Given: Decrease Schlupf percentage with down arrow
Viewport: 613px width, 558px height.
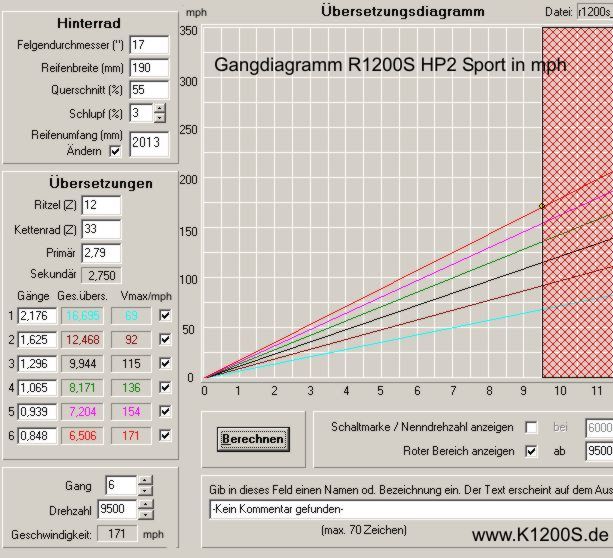Looking at the screenshot, I should pos(160,118).
